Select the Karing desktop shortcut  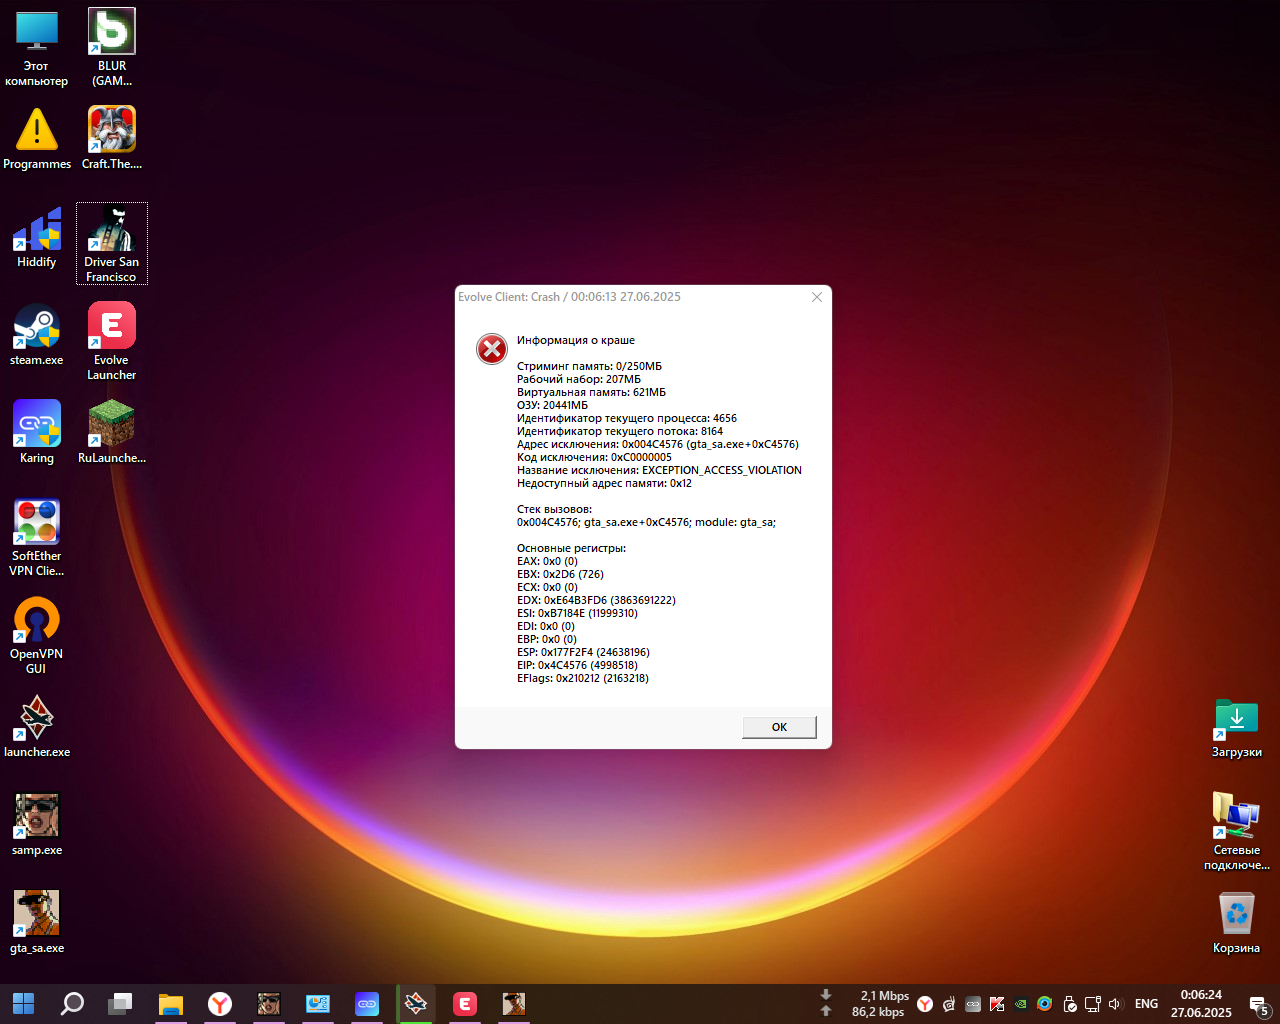click(37, 433)
